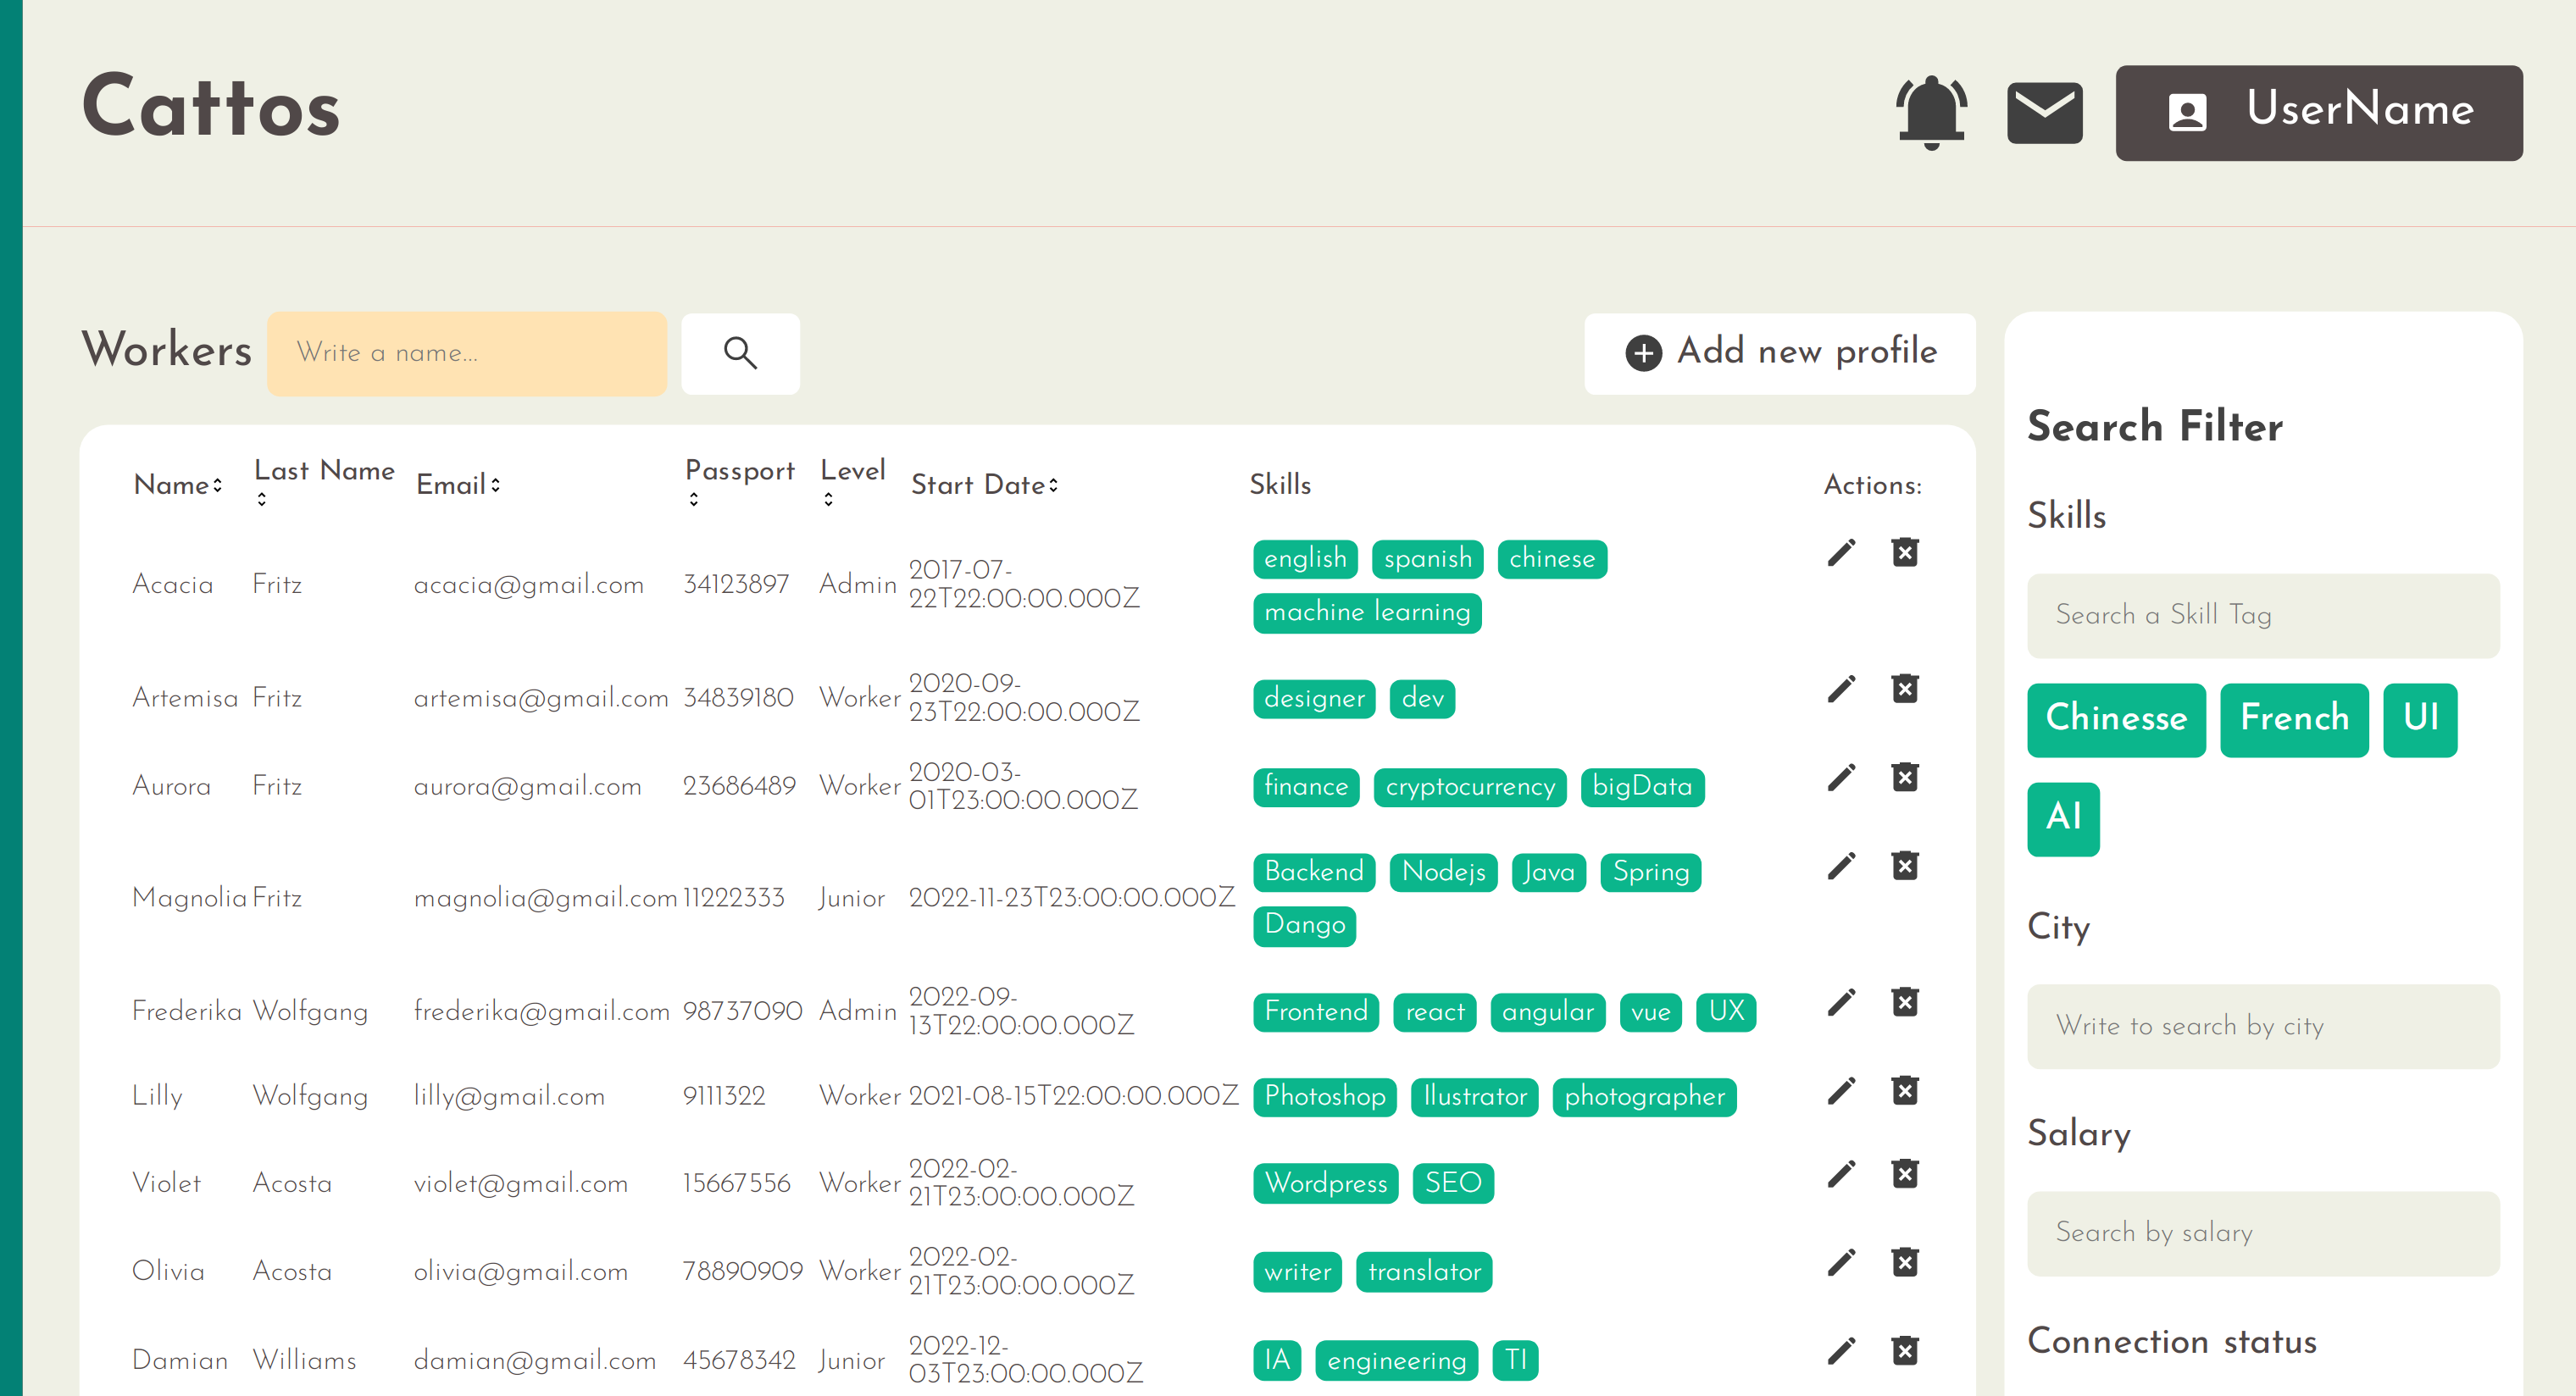The width and height of the screenshot is (2576, 1396).
Task: Select the French skill filter tag
Action: tap(2294, 719)
